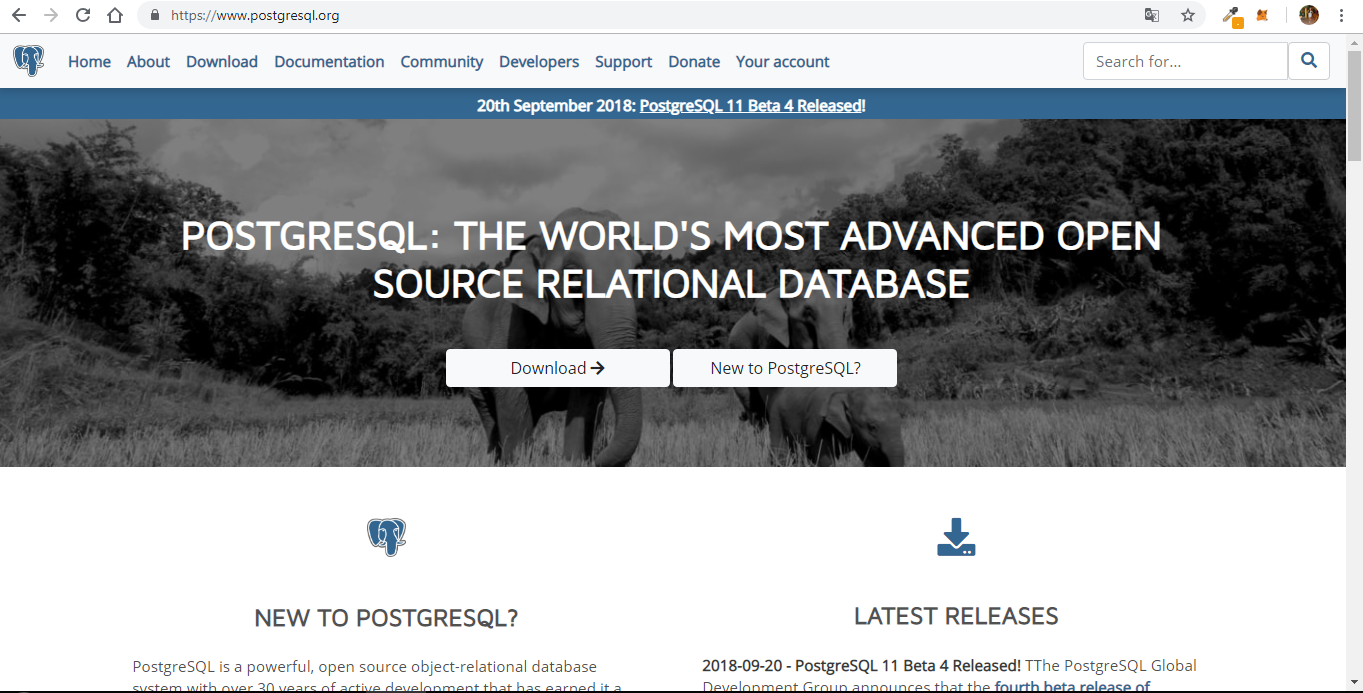Viewport: 1363px width, 693px height.
Task: Go to the browser home page icon
Action: pyautogui.click(x=115, y=15)
